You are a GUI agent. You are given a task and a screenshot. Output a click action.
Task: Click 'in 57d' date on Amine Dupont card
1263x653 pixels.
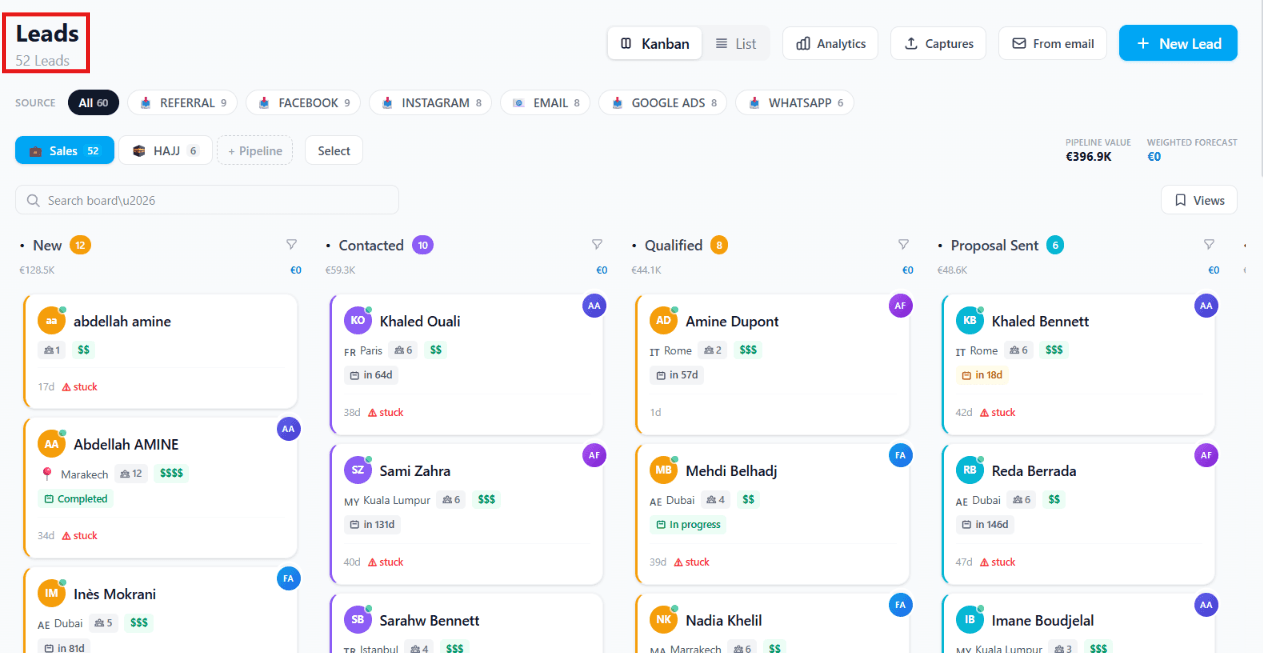pos(677,376)
